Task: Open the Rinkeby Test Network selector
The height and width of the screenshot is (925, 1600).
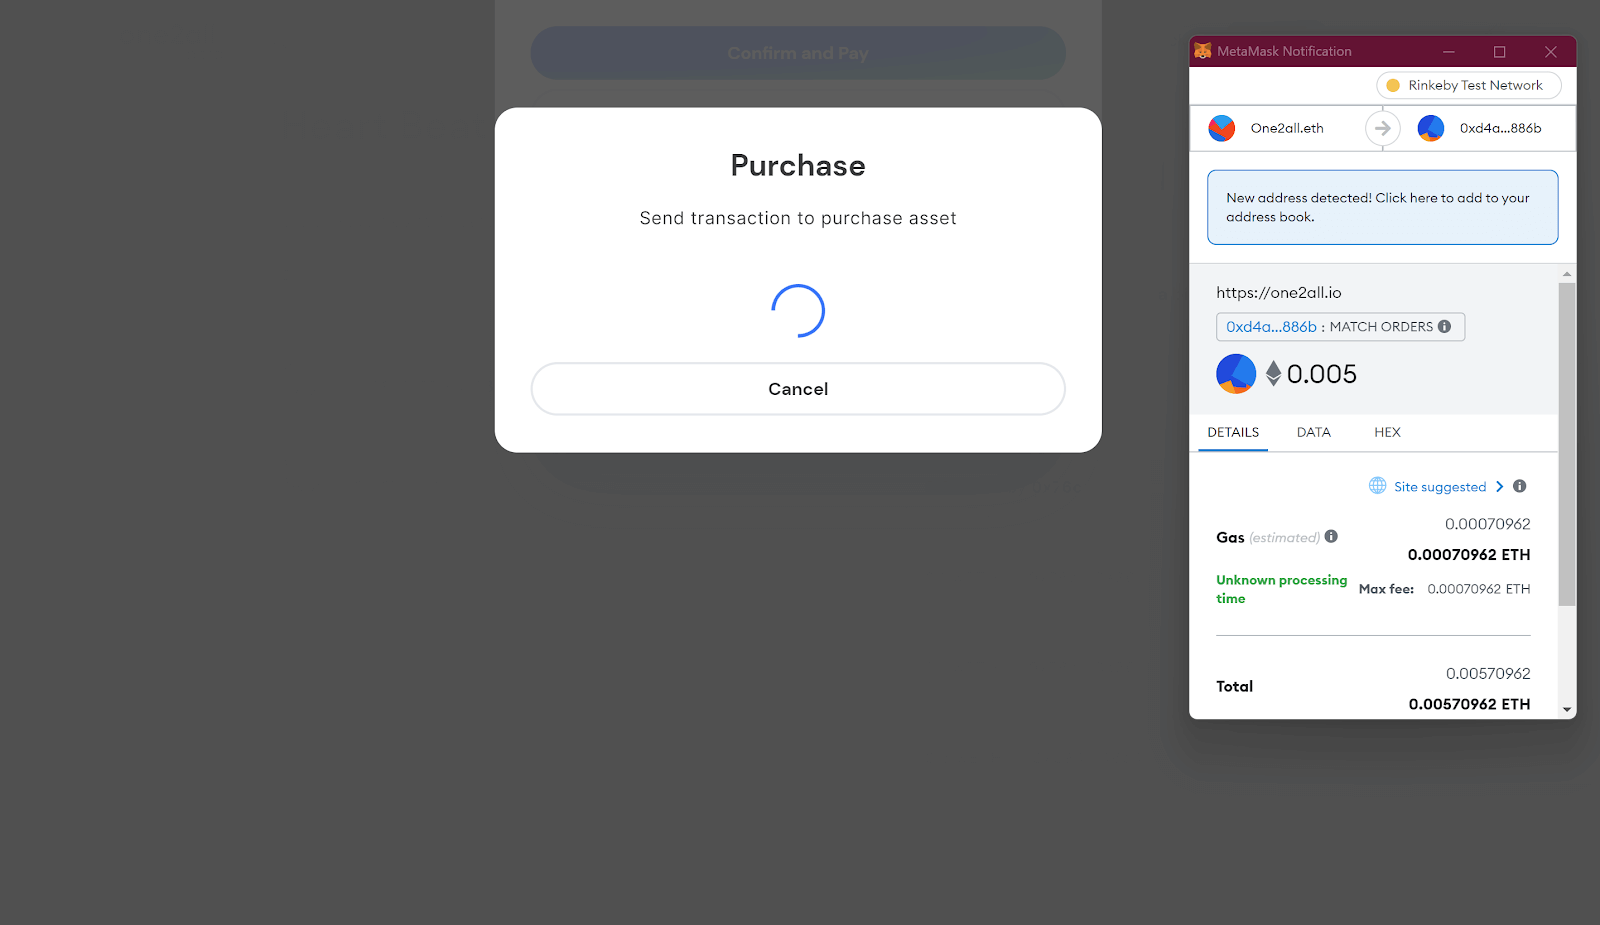Action: click(1468, 85)
